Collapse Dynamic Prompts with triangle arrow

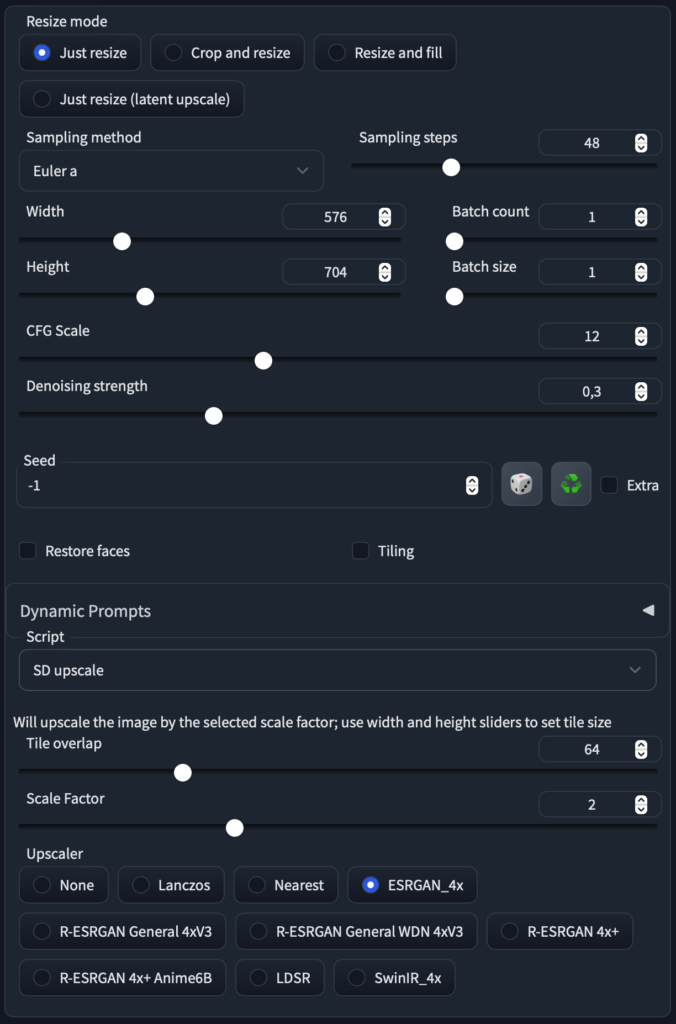648,610
